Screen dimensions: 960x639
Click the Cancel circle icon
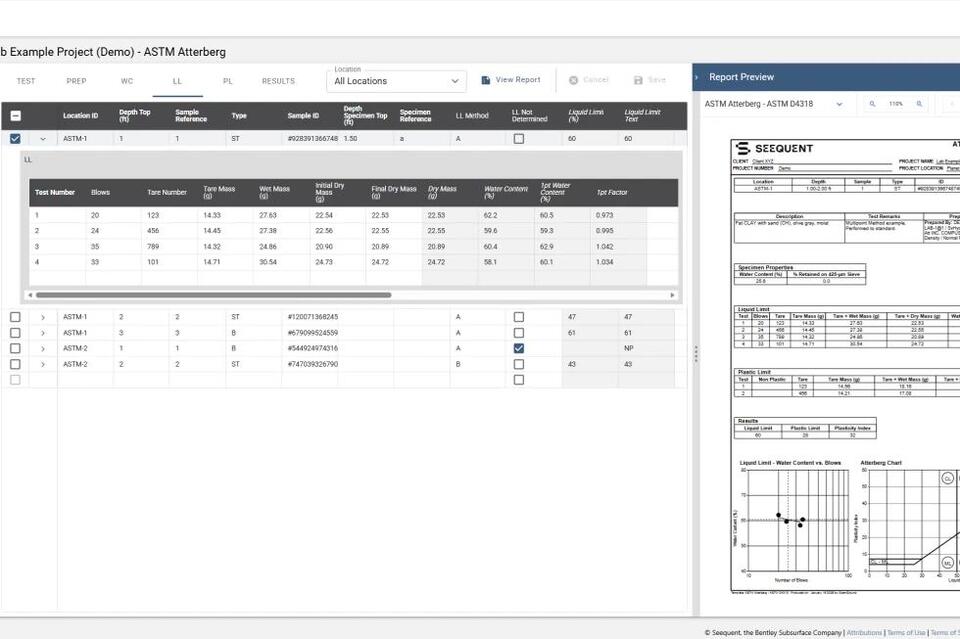click(x=573, y=80)
